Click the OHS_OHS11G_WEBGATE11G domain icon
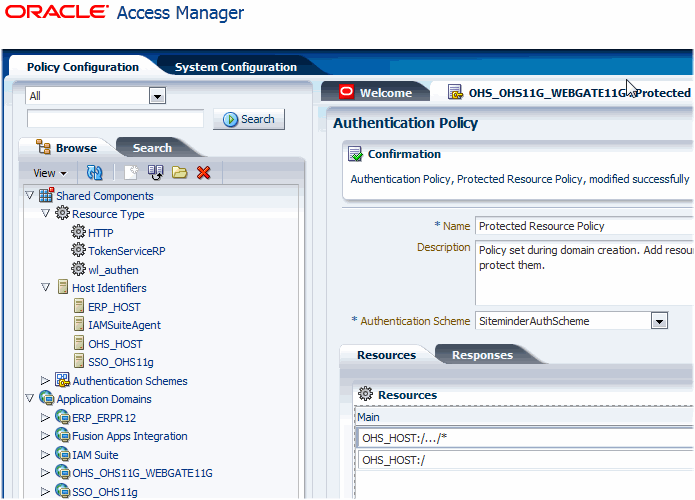This screenshot has width=695, height=500. tap(62, 472)
